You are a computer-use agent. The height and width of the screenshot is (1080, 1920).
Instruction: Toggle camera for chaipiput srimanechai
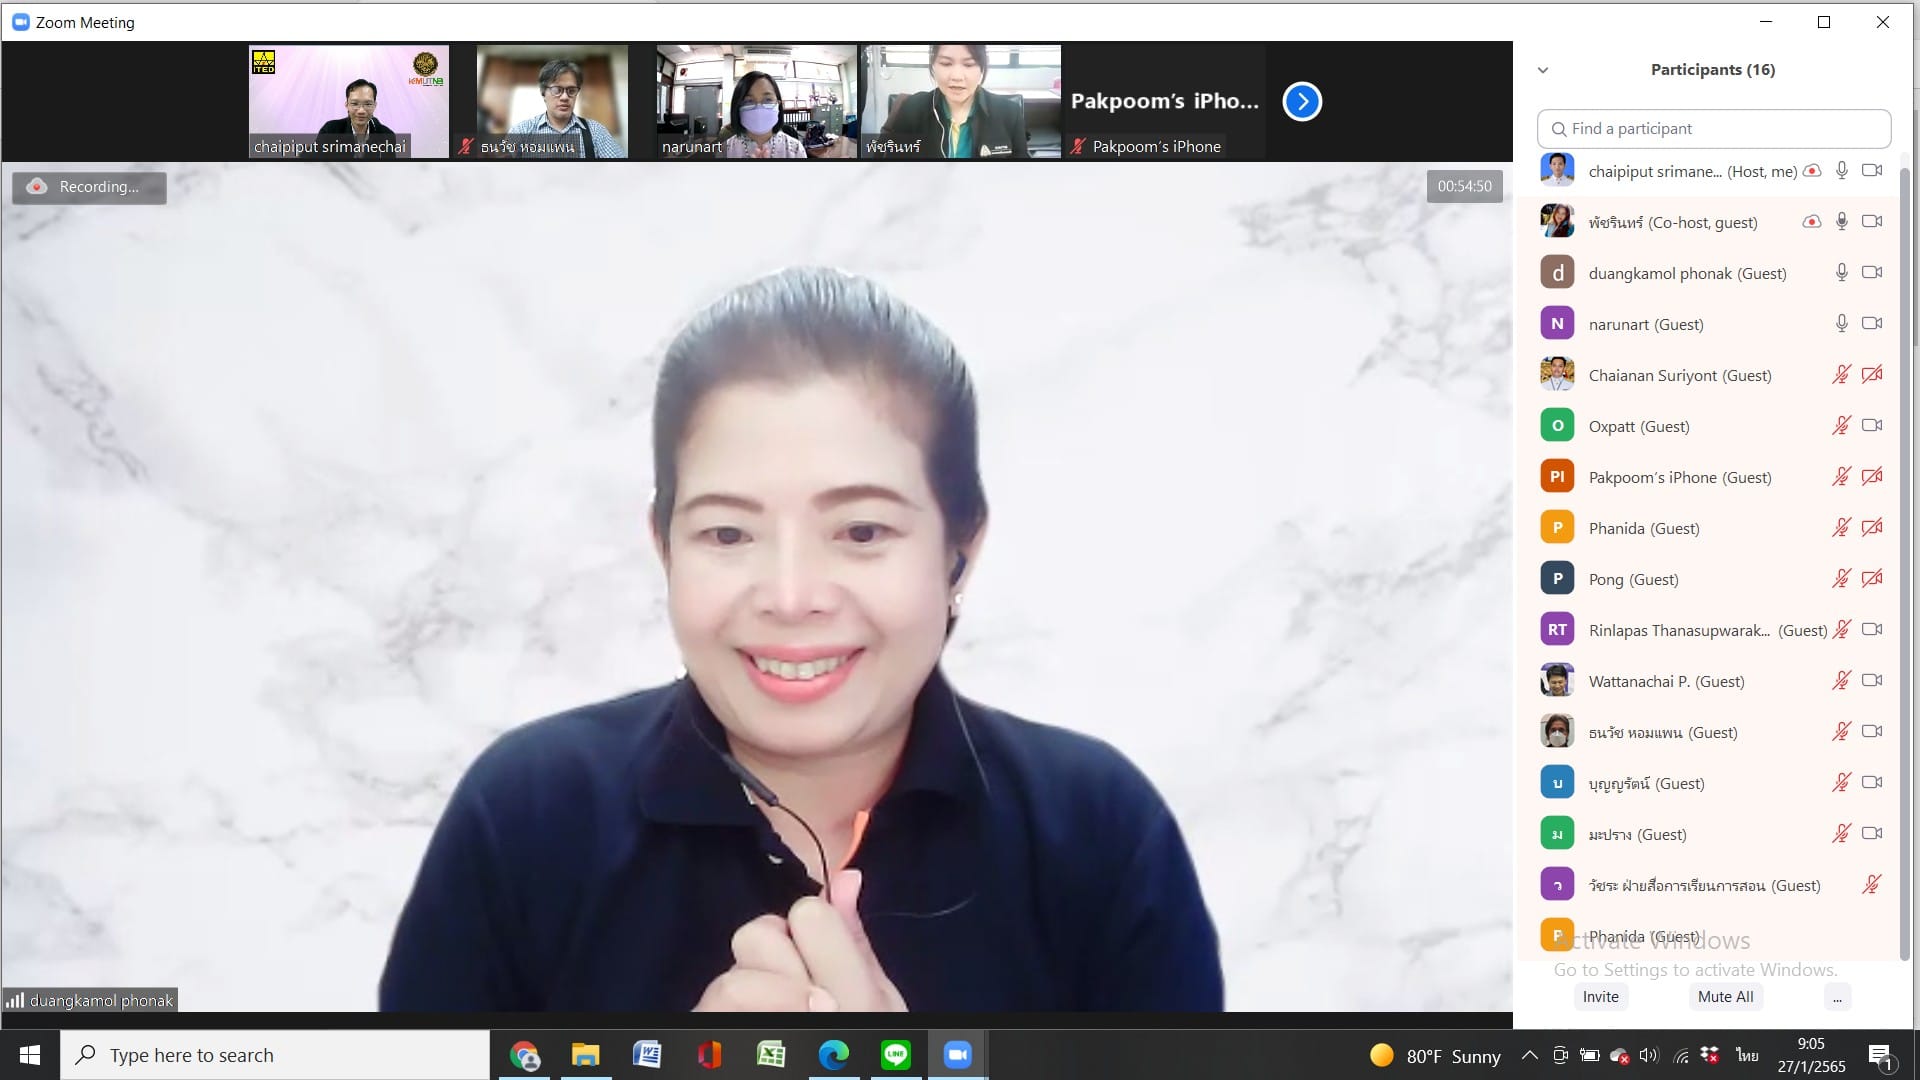pos(1872,171)
